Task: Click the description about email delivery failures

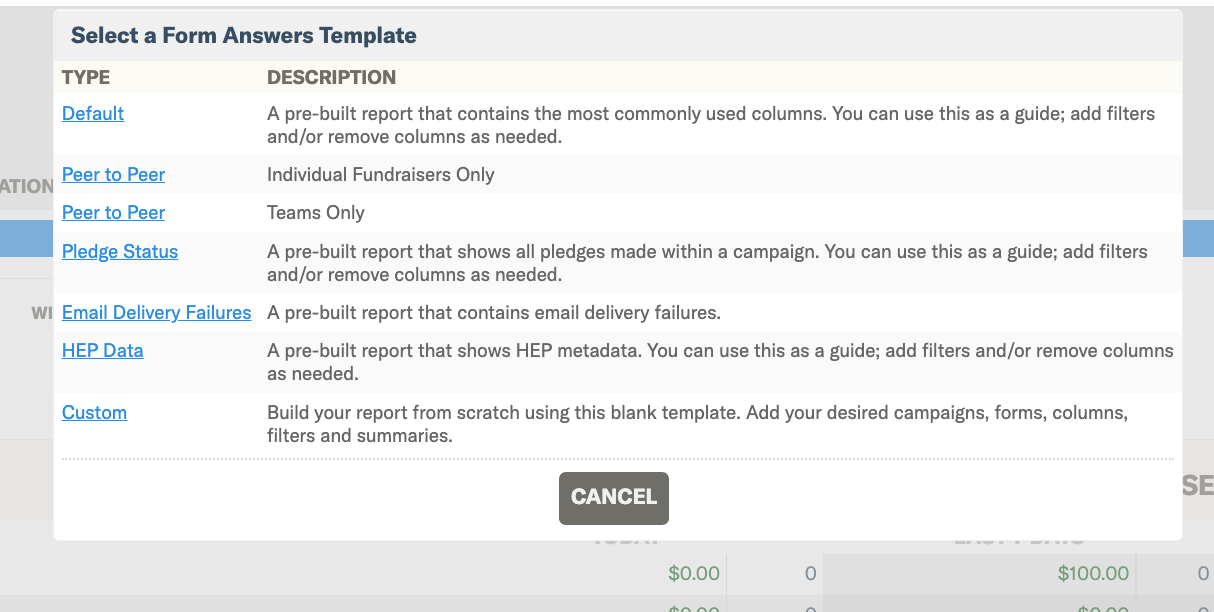Action: click(494, 313)
